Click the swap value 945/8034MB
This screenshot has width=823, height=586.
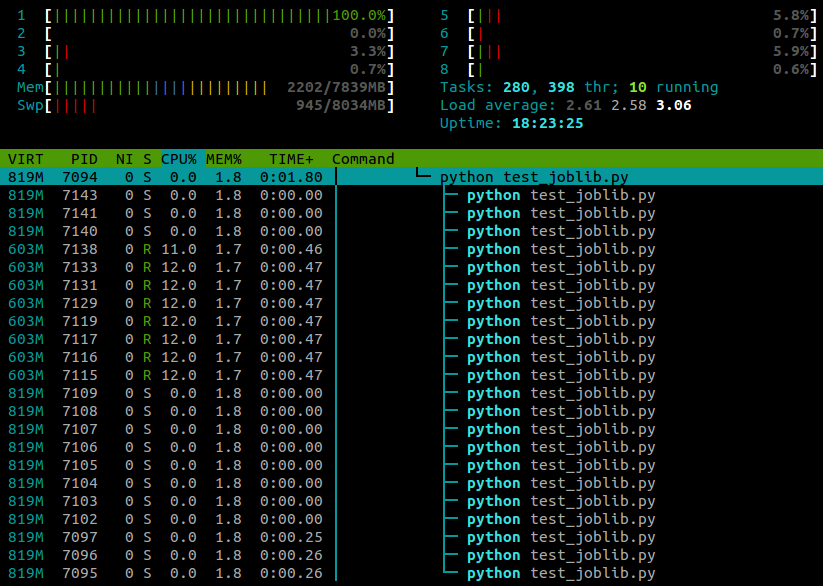click(x=341, y=105)
